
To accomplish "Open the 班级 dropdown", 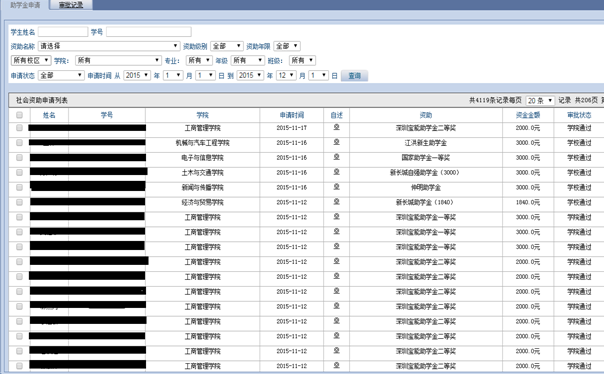I will pyautogui.click(x=302, y=60).
